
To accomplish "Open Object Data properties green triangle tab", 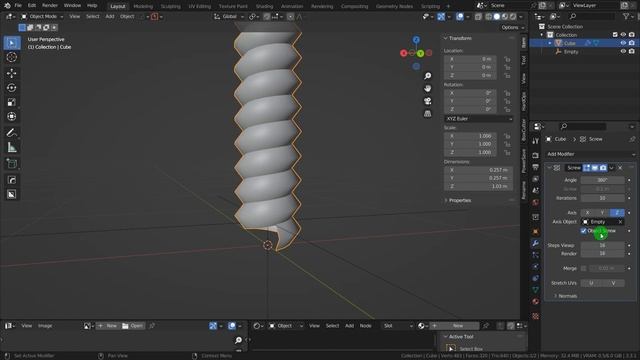I will pyautogui.click(x=536, y=290).
